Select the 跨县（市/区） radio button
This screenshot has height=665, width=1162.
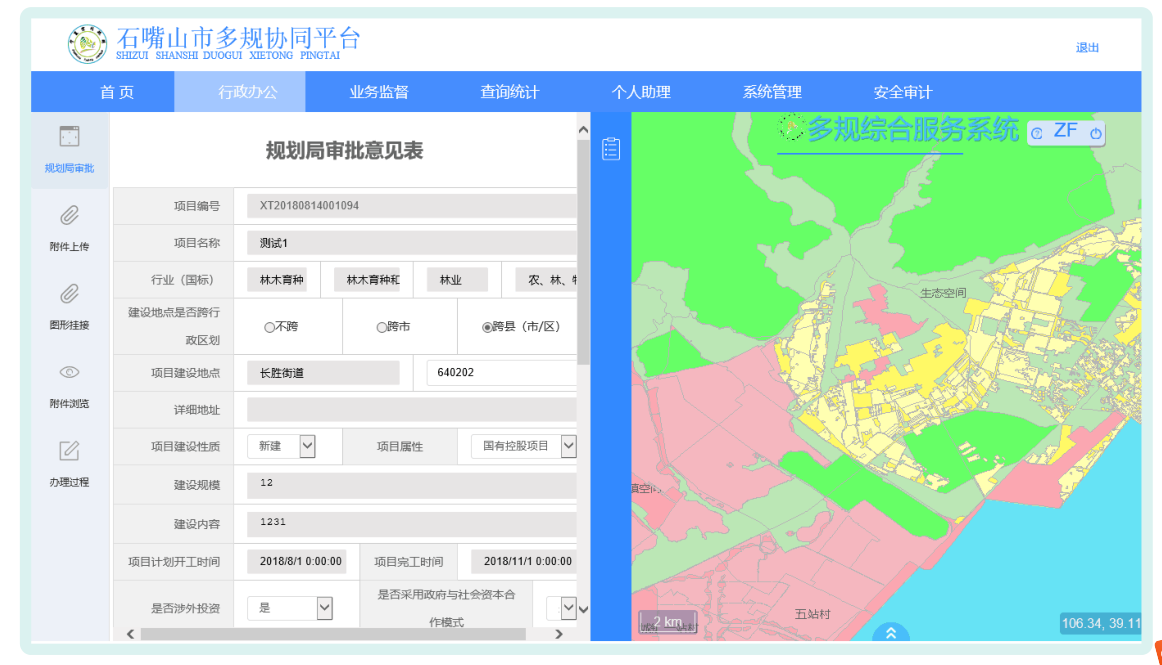[x=488, y=327]
